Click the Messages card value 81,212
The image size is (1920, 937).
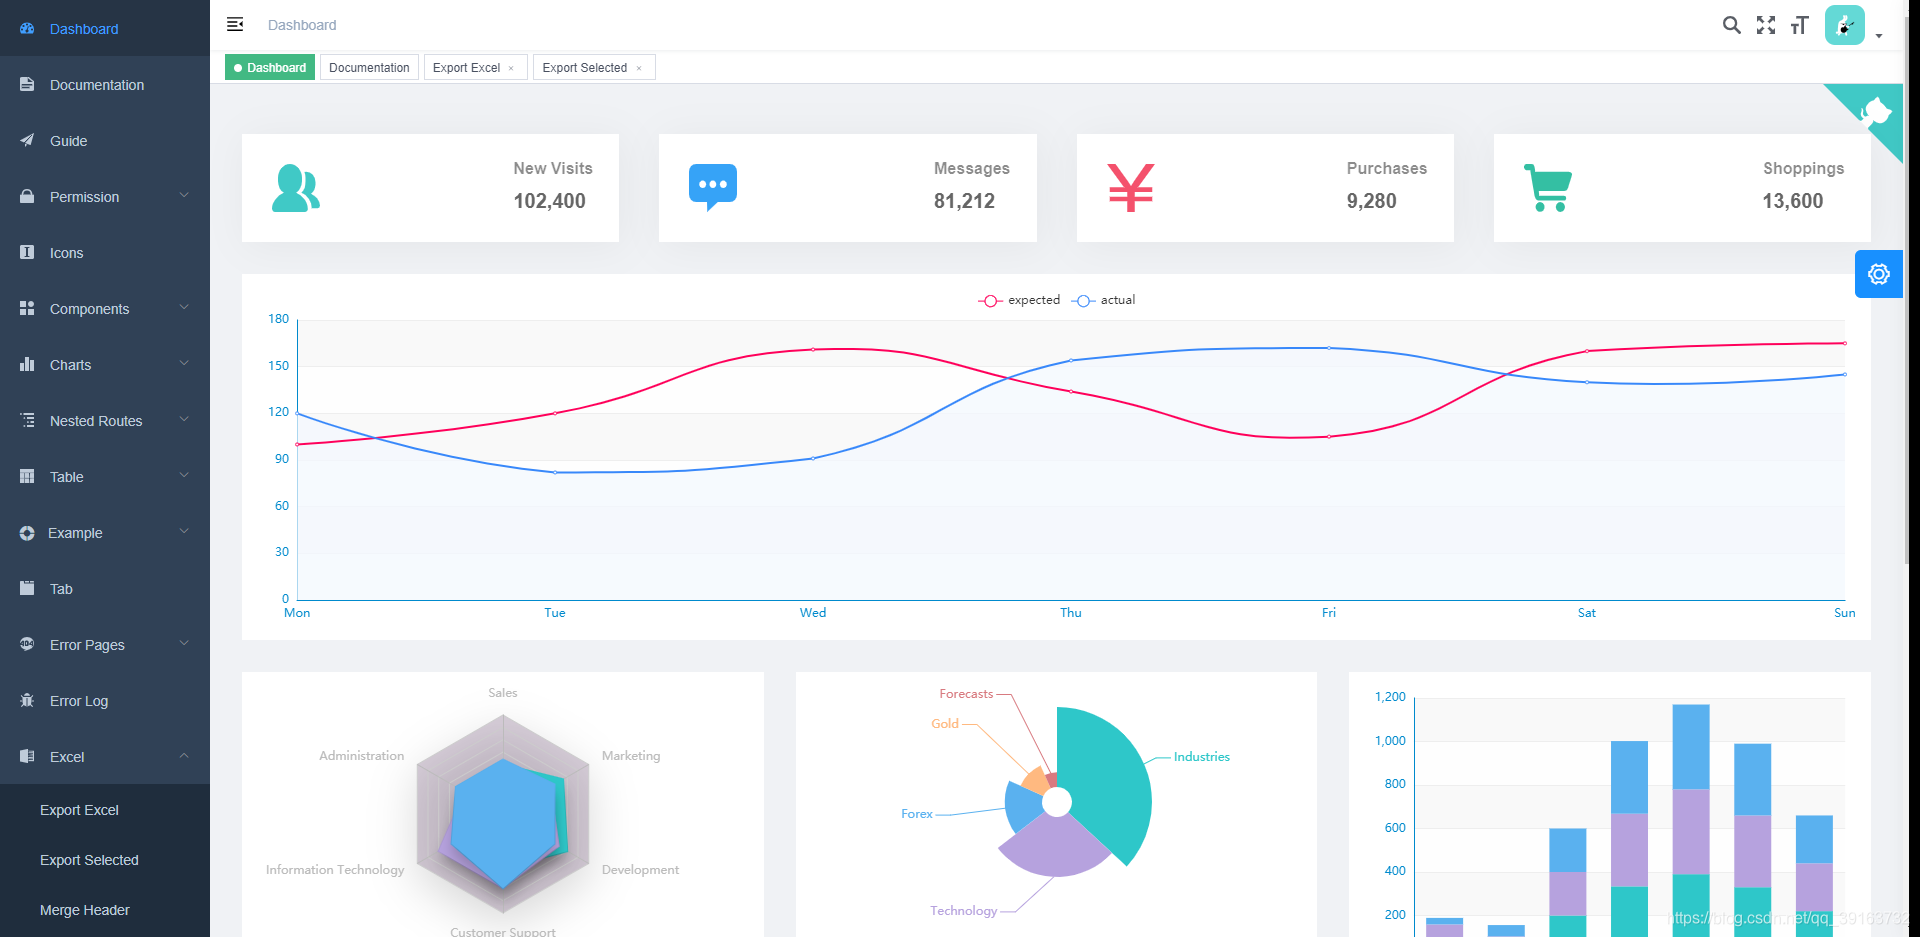click(x=964, y=201)
